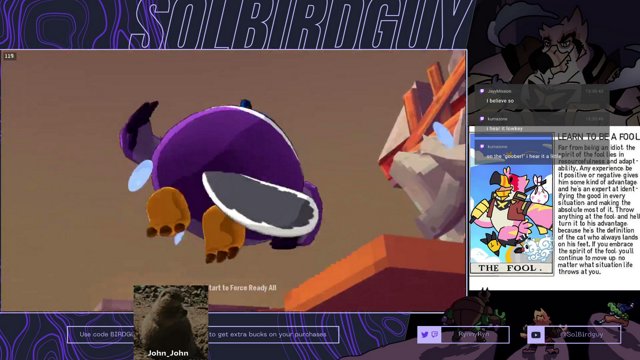Click 'THE FOOL' tarot card image

(511, 203)
